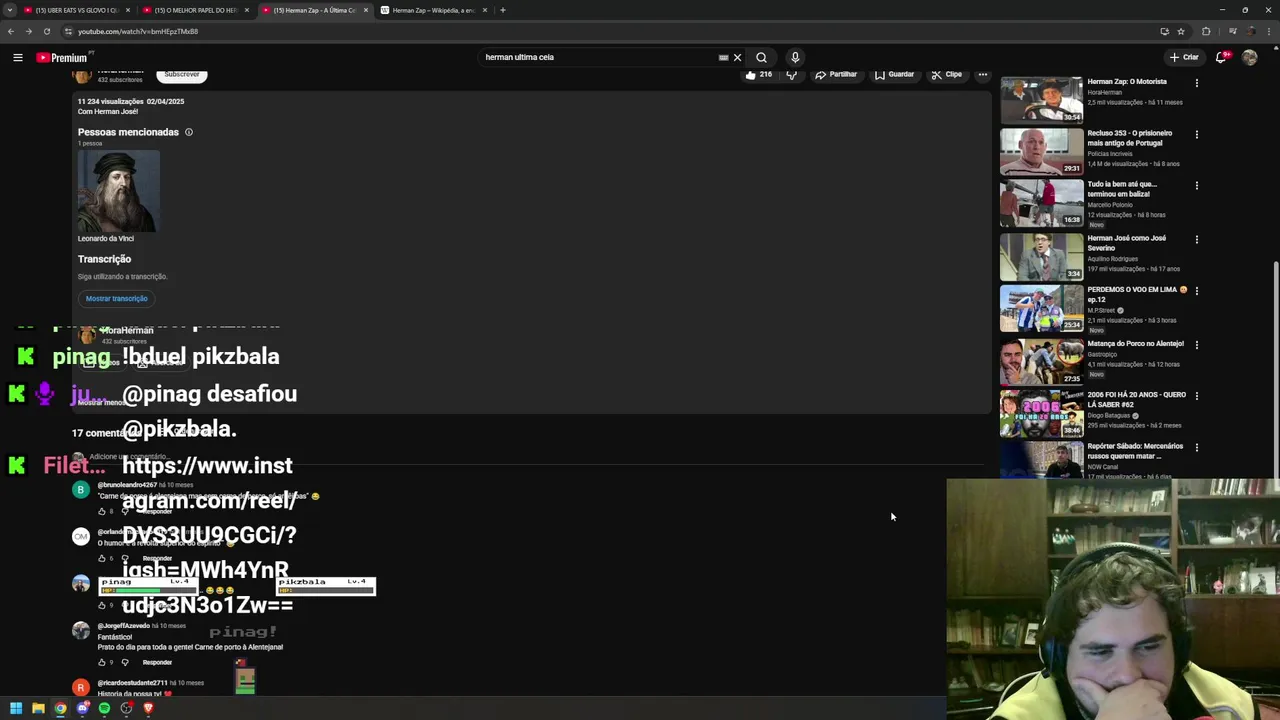Viewport: 1280px width, 720px height.
Task: Open the on-screen keyboard in search box
Action: [x=723, y=57]
